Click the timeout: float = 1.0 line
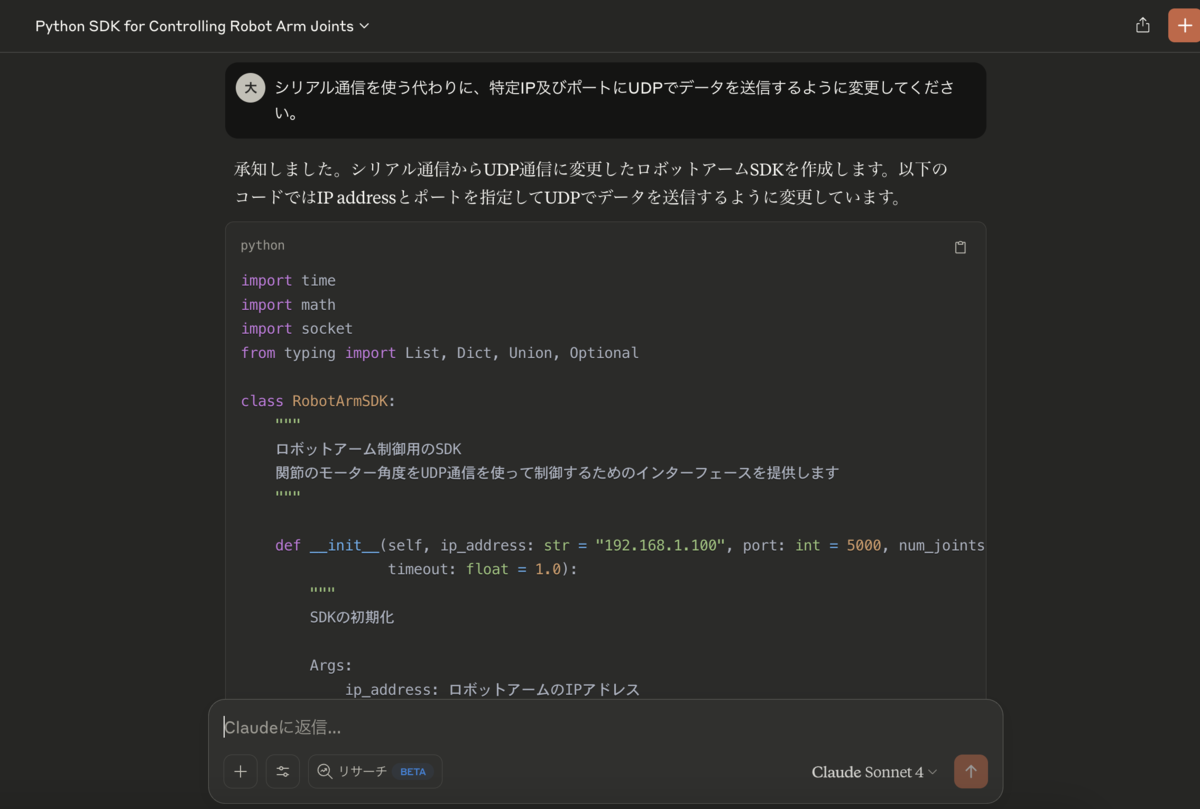This screenshot has height=809, width=1200. point(483,569)
